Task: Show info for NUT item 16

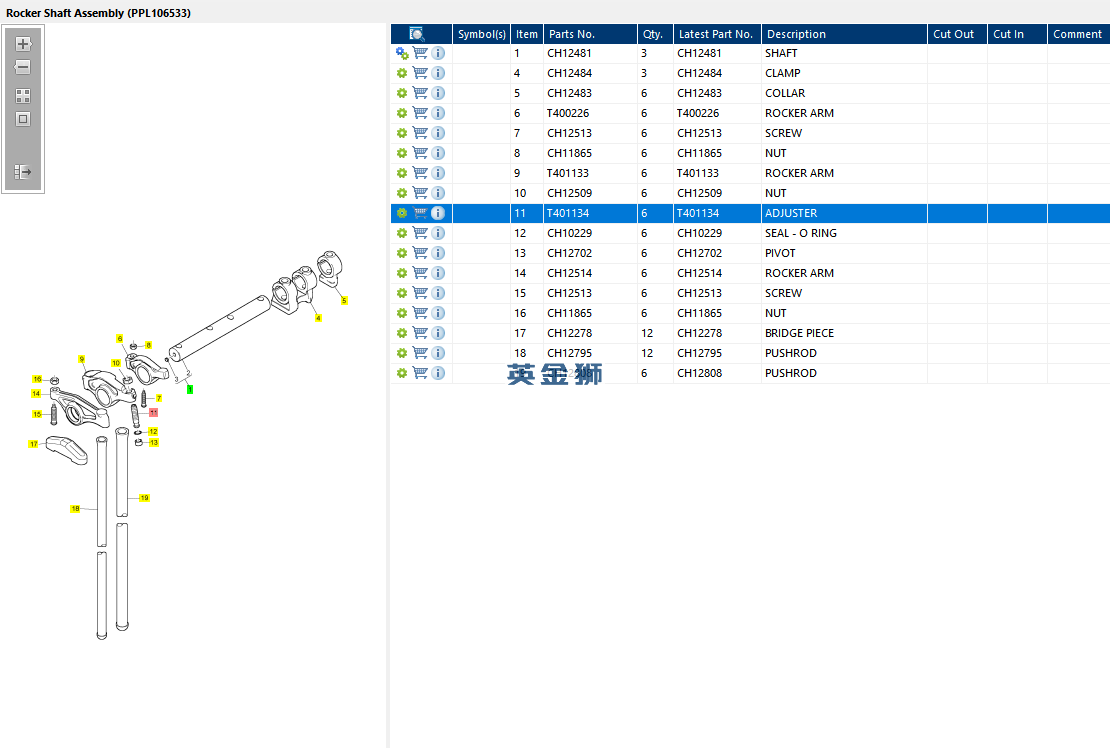Action: tap(438, 313)
